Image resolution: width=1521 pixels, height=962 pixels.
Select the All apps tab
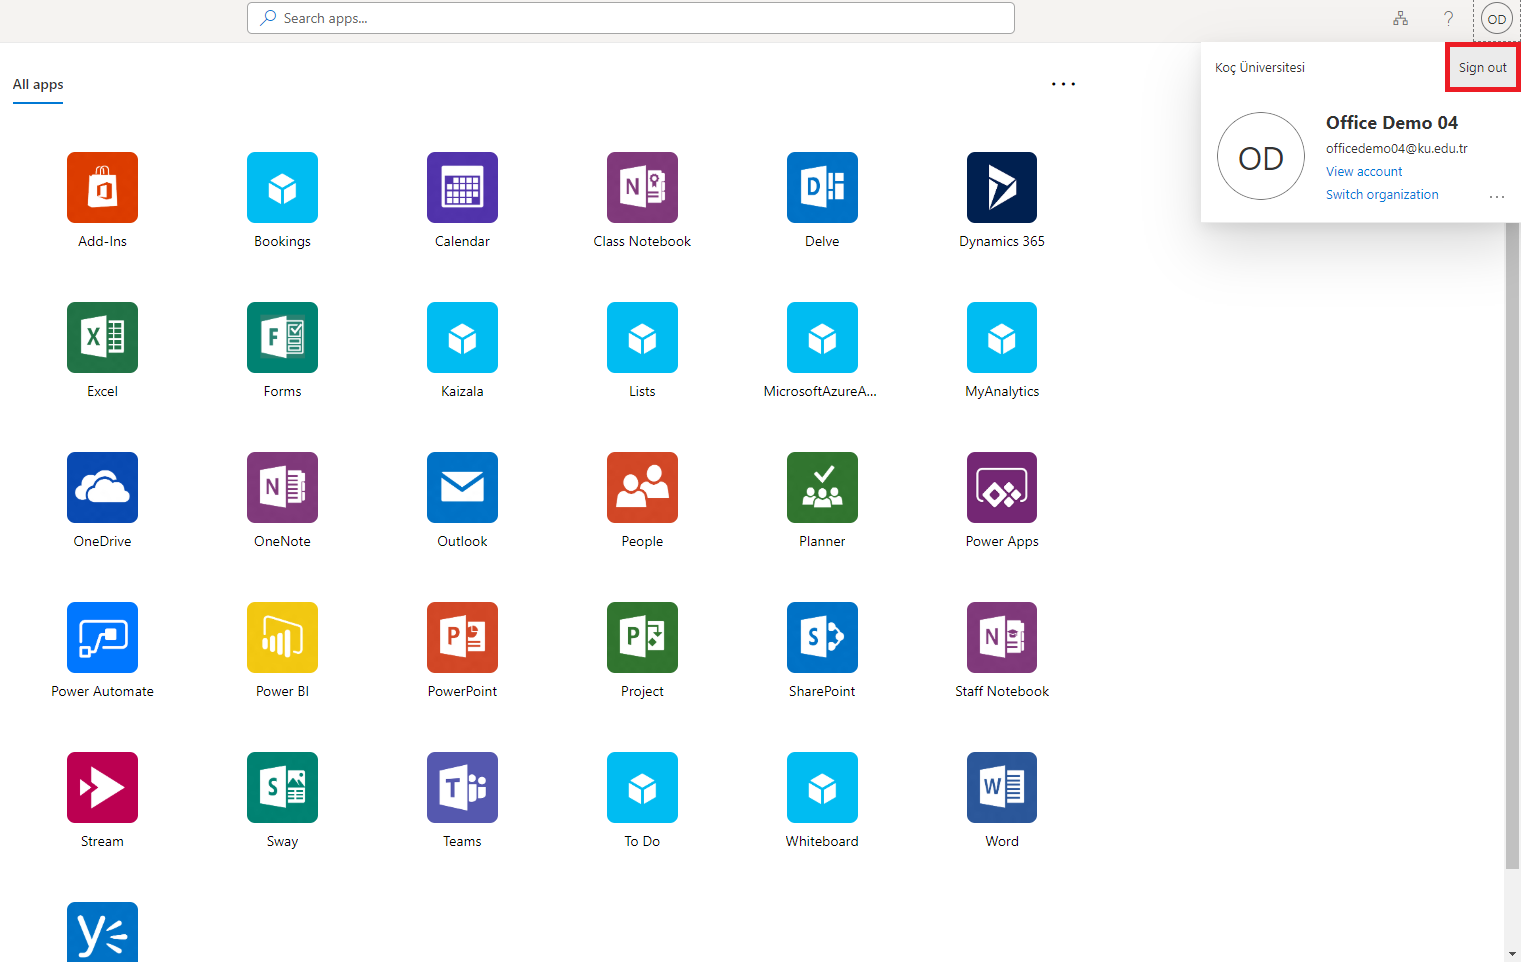click(38, 85)
